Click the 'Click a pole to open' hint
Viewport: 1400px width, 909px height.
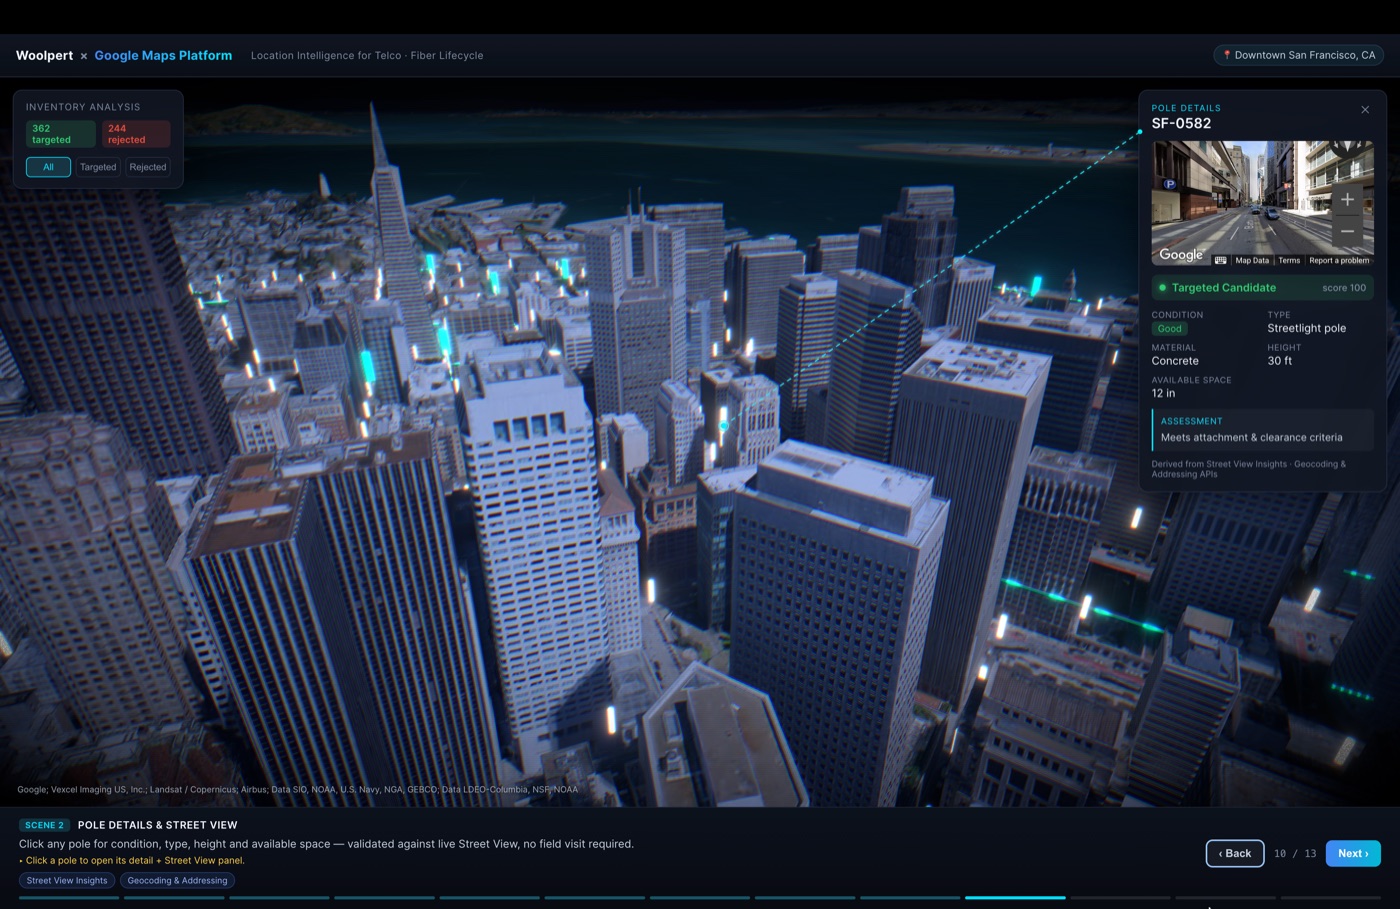pyautogui.click(x=132, y=860)
